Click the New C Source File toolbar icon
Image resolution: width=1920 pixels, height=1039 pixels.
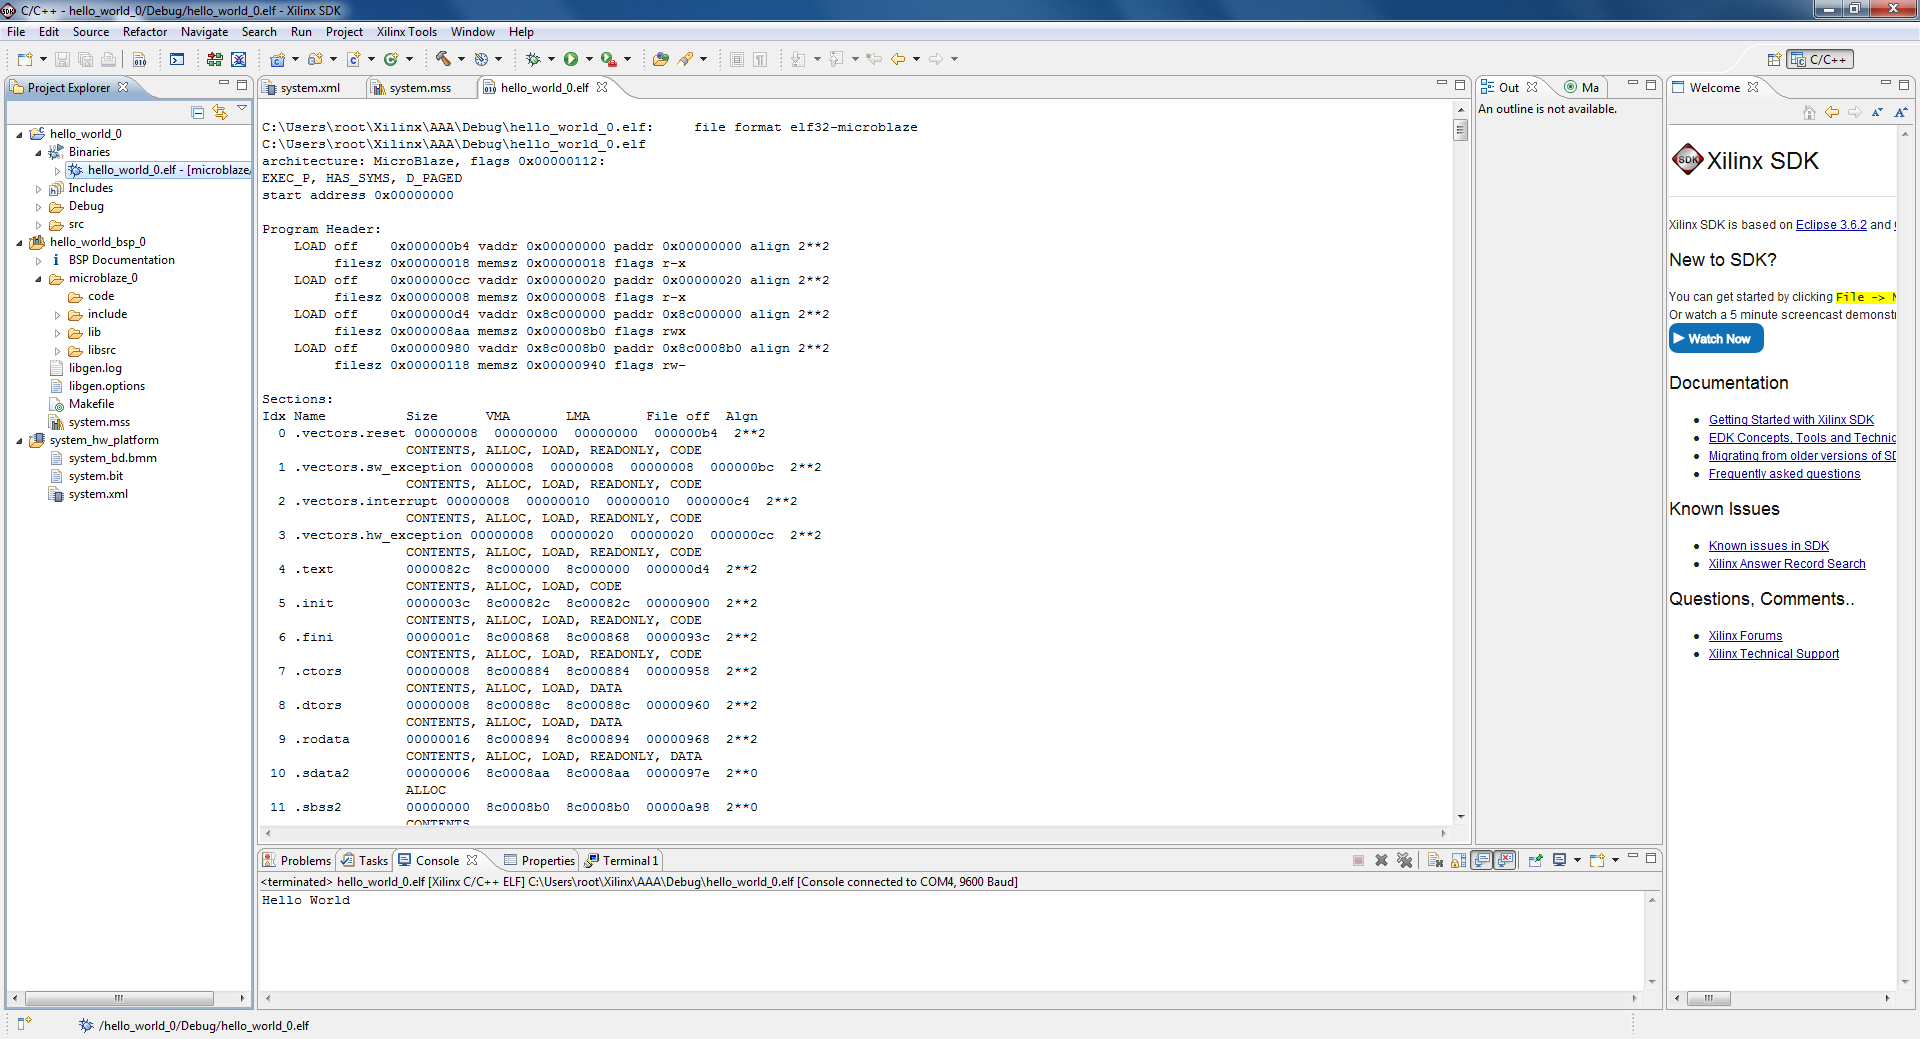point(353,59)
